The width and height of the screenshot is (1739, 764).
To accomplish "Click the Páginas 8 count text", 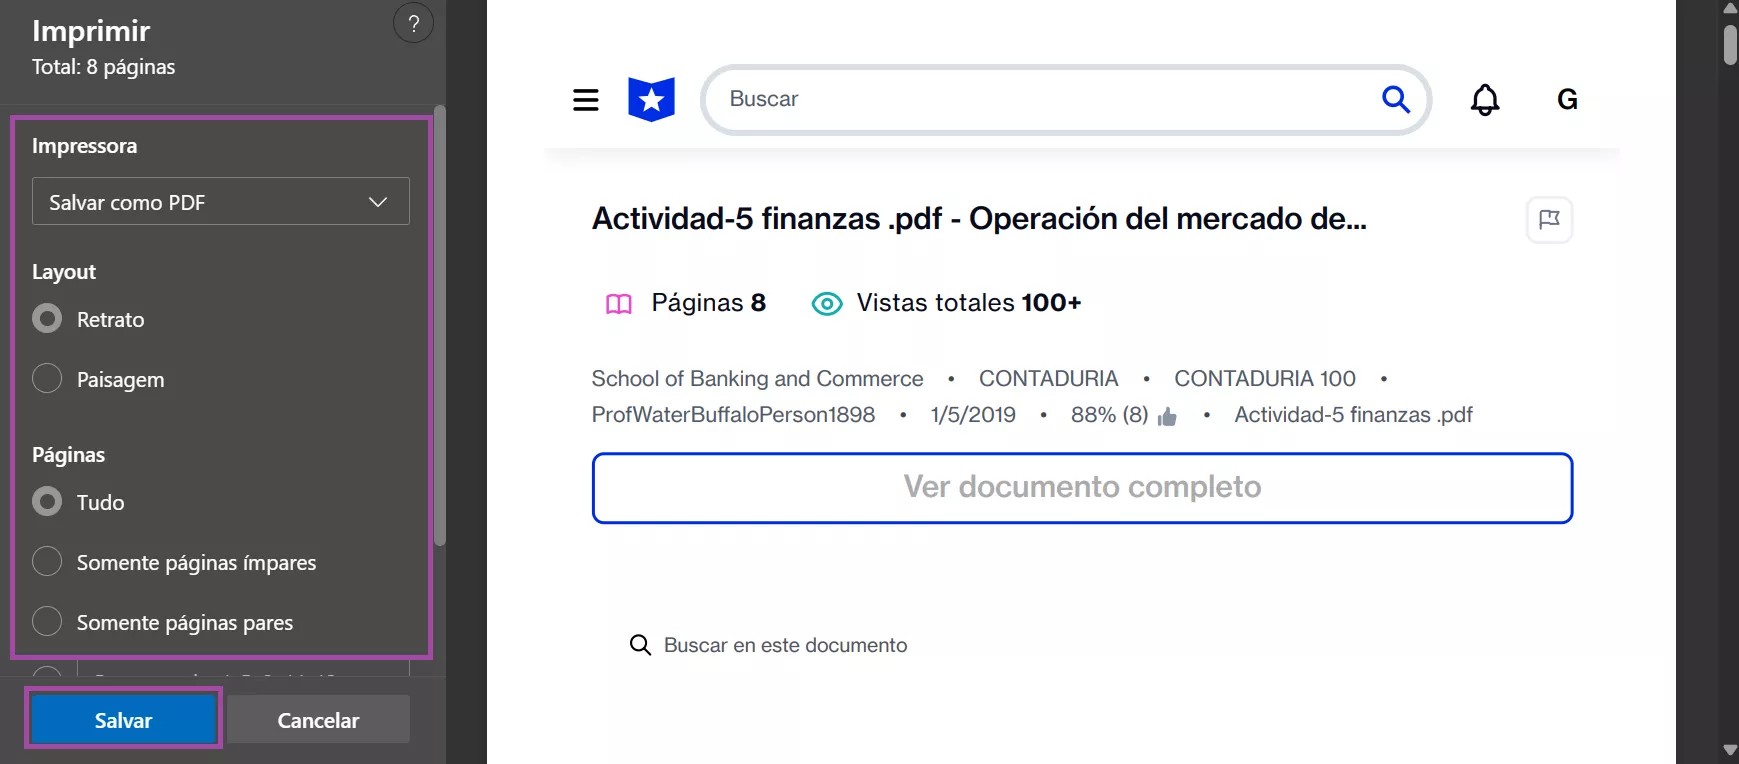I will tap(708, 302).
